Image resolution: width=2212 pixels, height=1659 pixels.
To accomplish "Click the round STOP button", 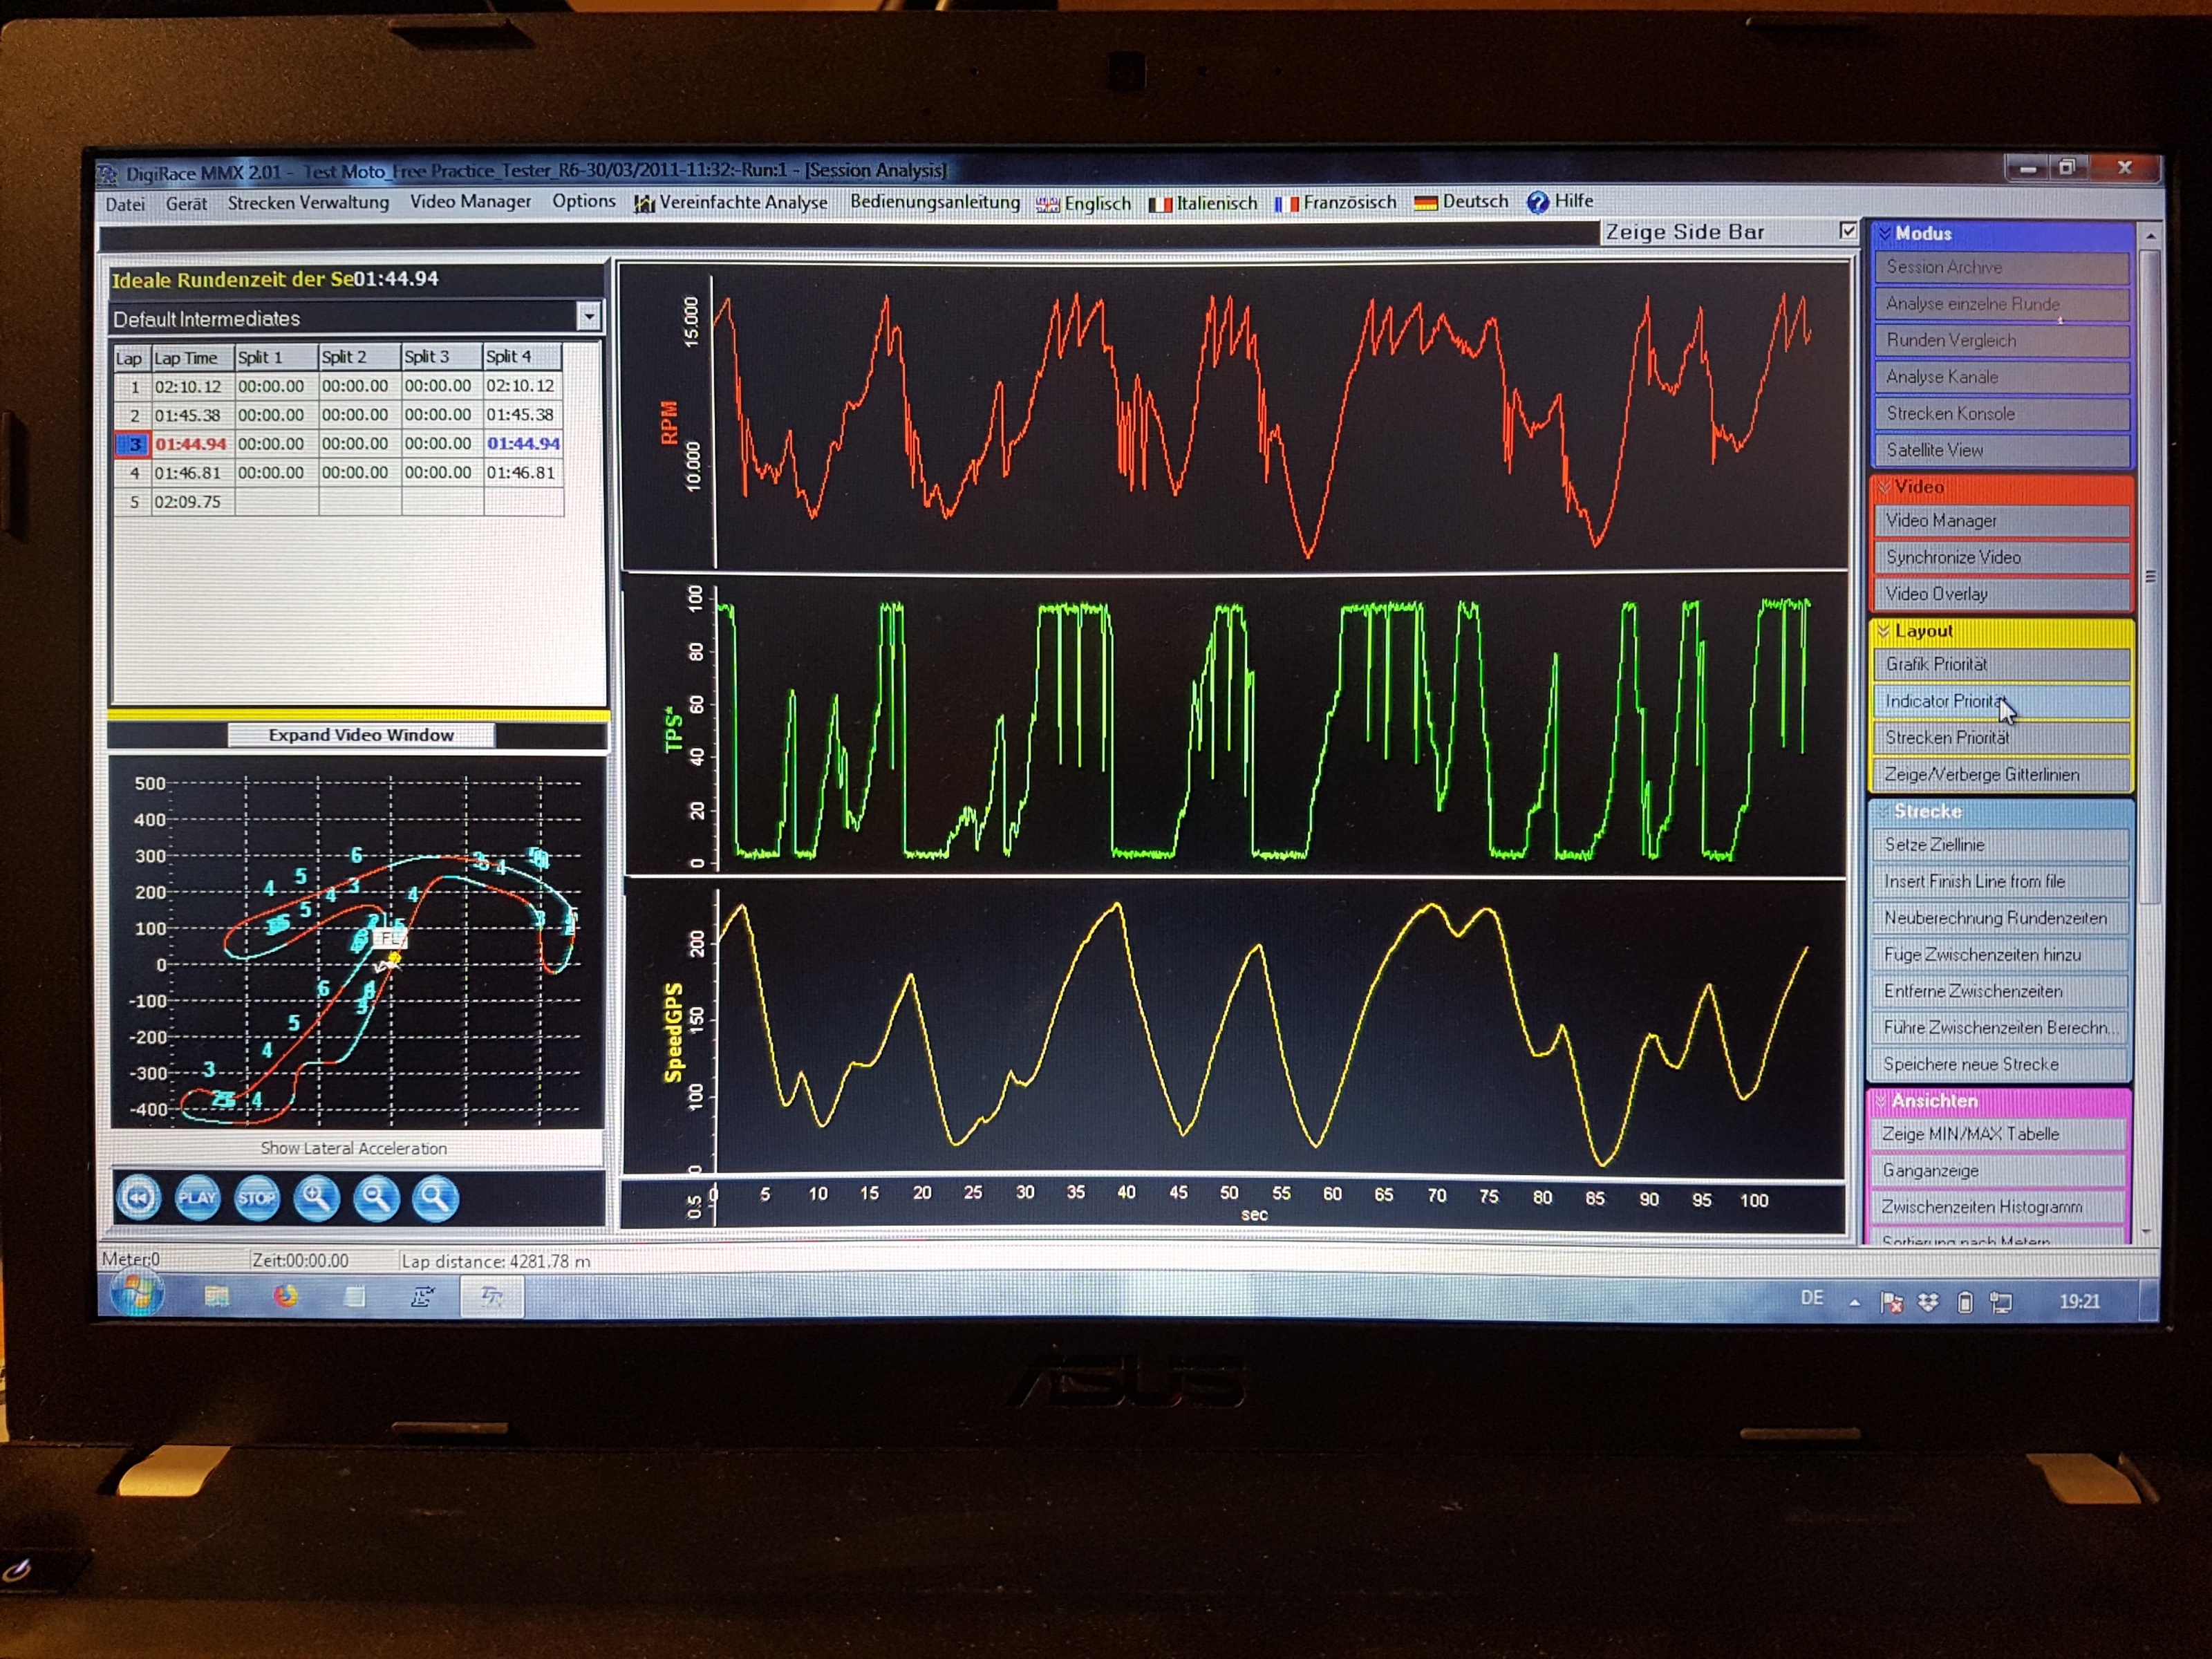I will pos(256,1198).
